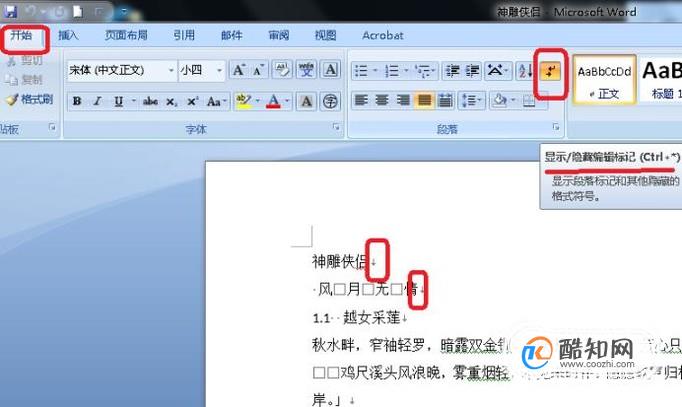Click the new blank document icon
682x407 pixels.
click(78, 12)
